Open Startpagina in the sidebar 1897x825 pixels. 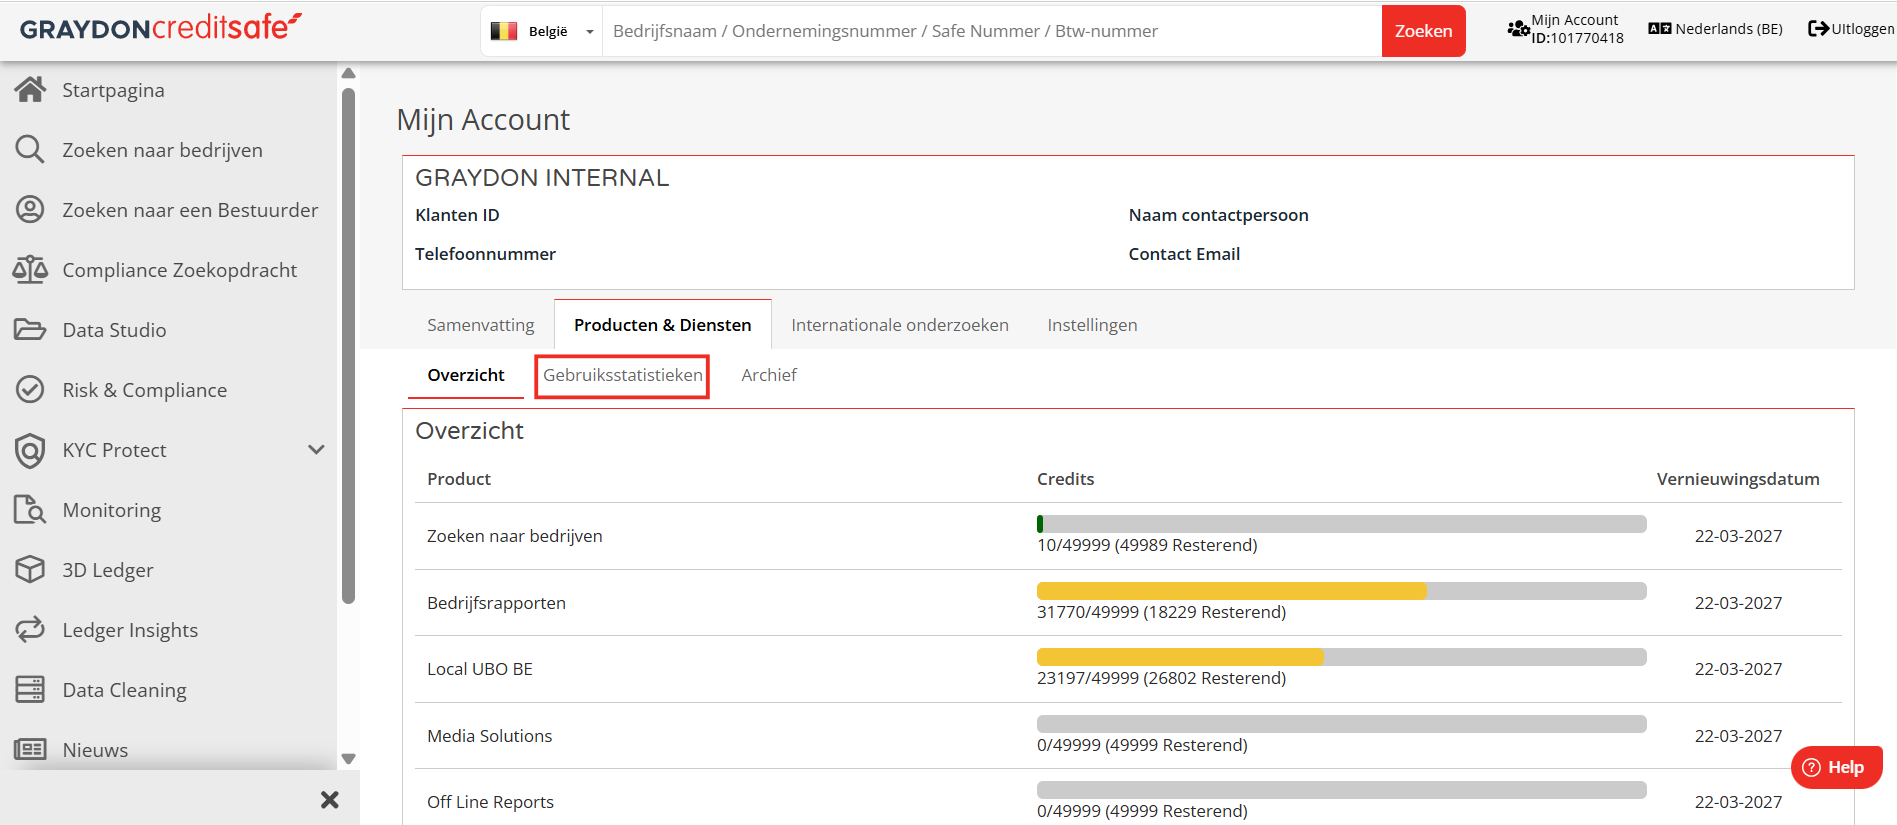pos(113,90)
